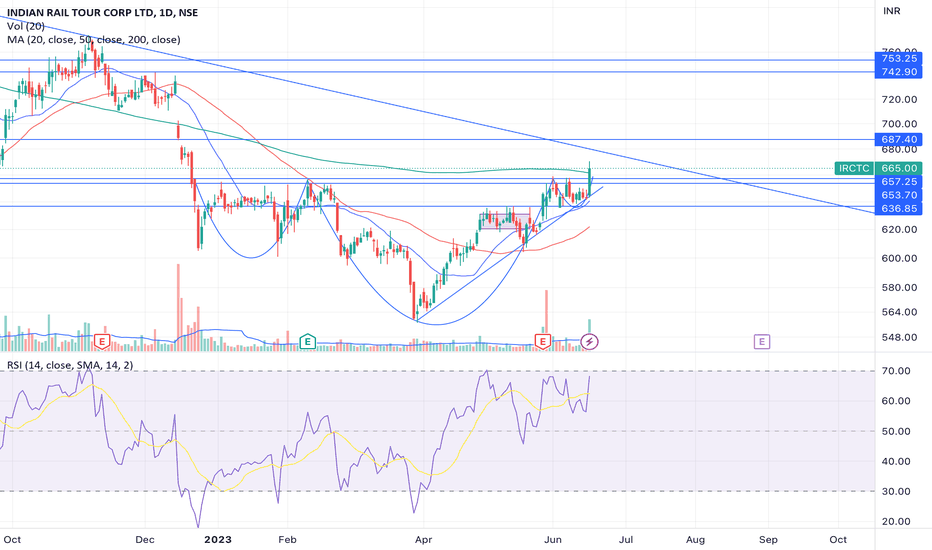Click the IRCTC symbol tag on price axis
Image resolution: width=932 pixels, height=550 pixels.
[854, 168]
